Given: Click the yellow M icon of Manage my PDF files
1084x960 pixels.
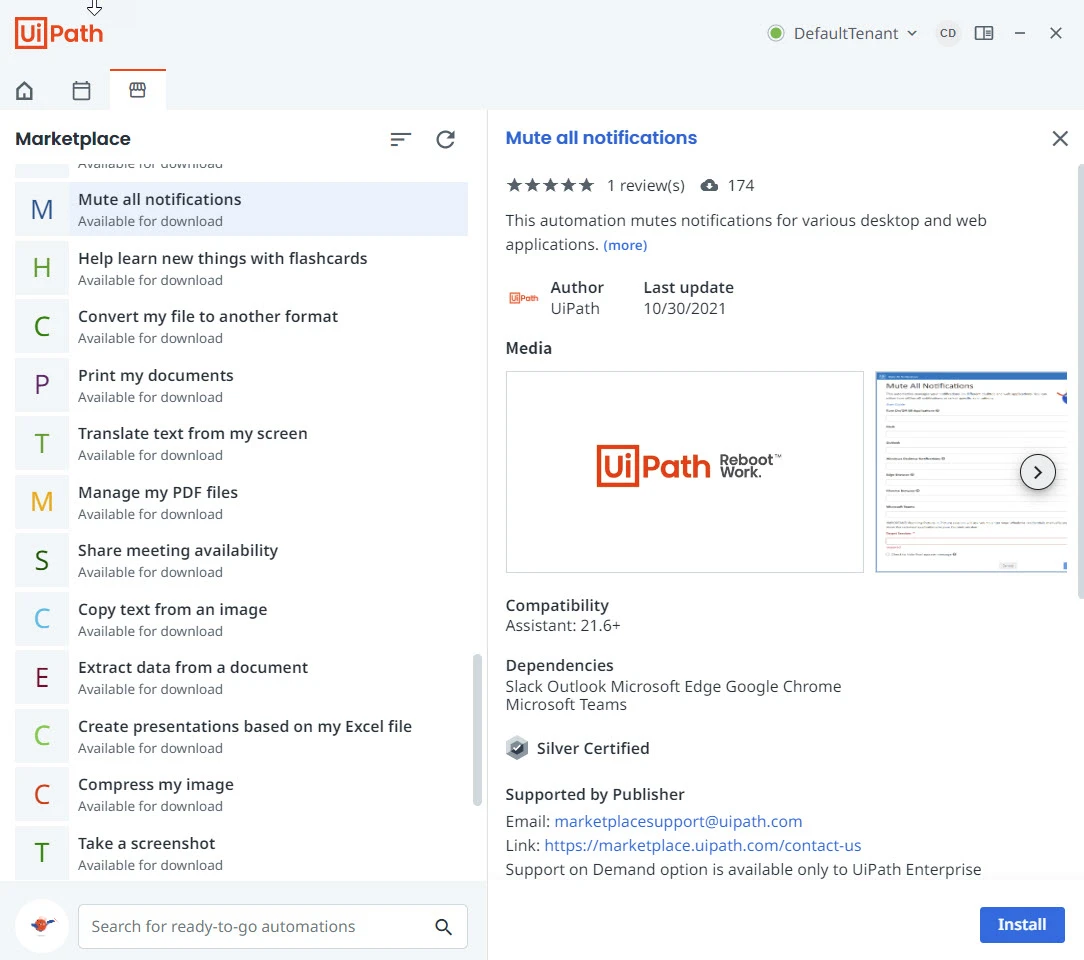Looking at the screenshot, I should 42,502.
